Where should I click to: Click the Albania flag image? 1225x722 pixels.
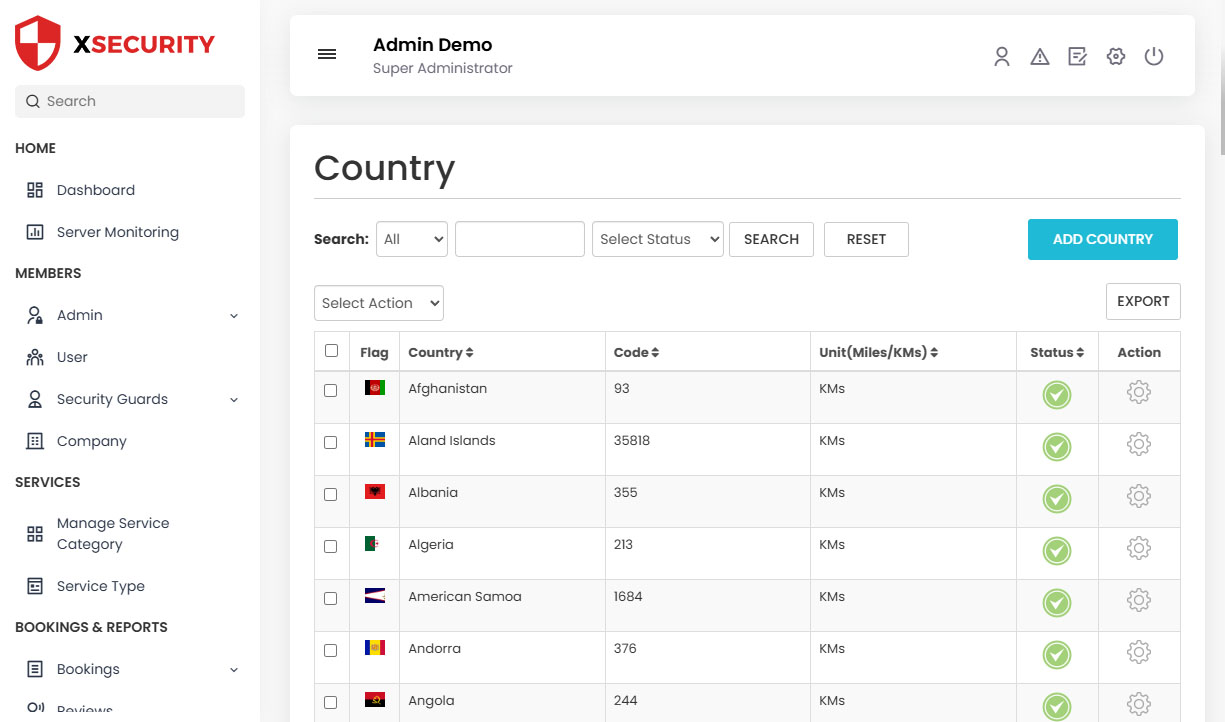point(375,492)
